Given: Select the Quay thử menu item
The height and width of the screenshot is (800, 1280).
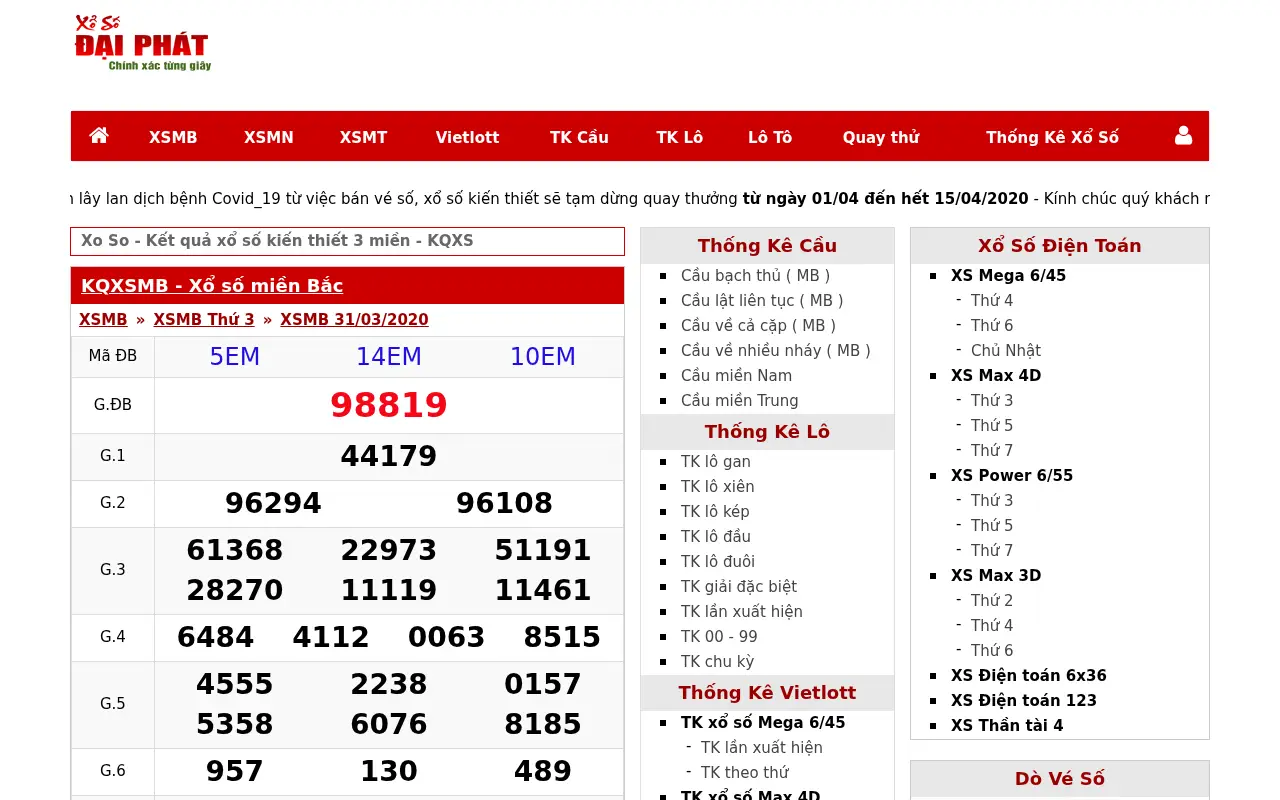Looking at the screenshot, I should (x=880, y=137).
